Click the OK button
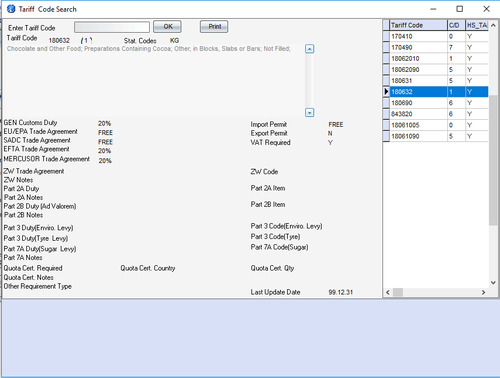Viewport: 500px width, 378px height. coord(167,27)
